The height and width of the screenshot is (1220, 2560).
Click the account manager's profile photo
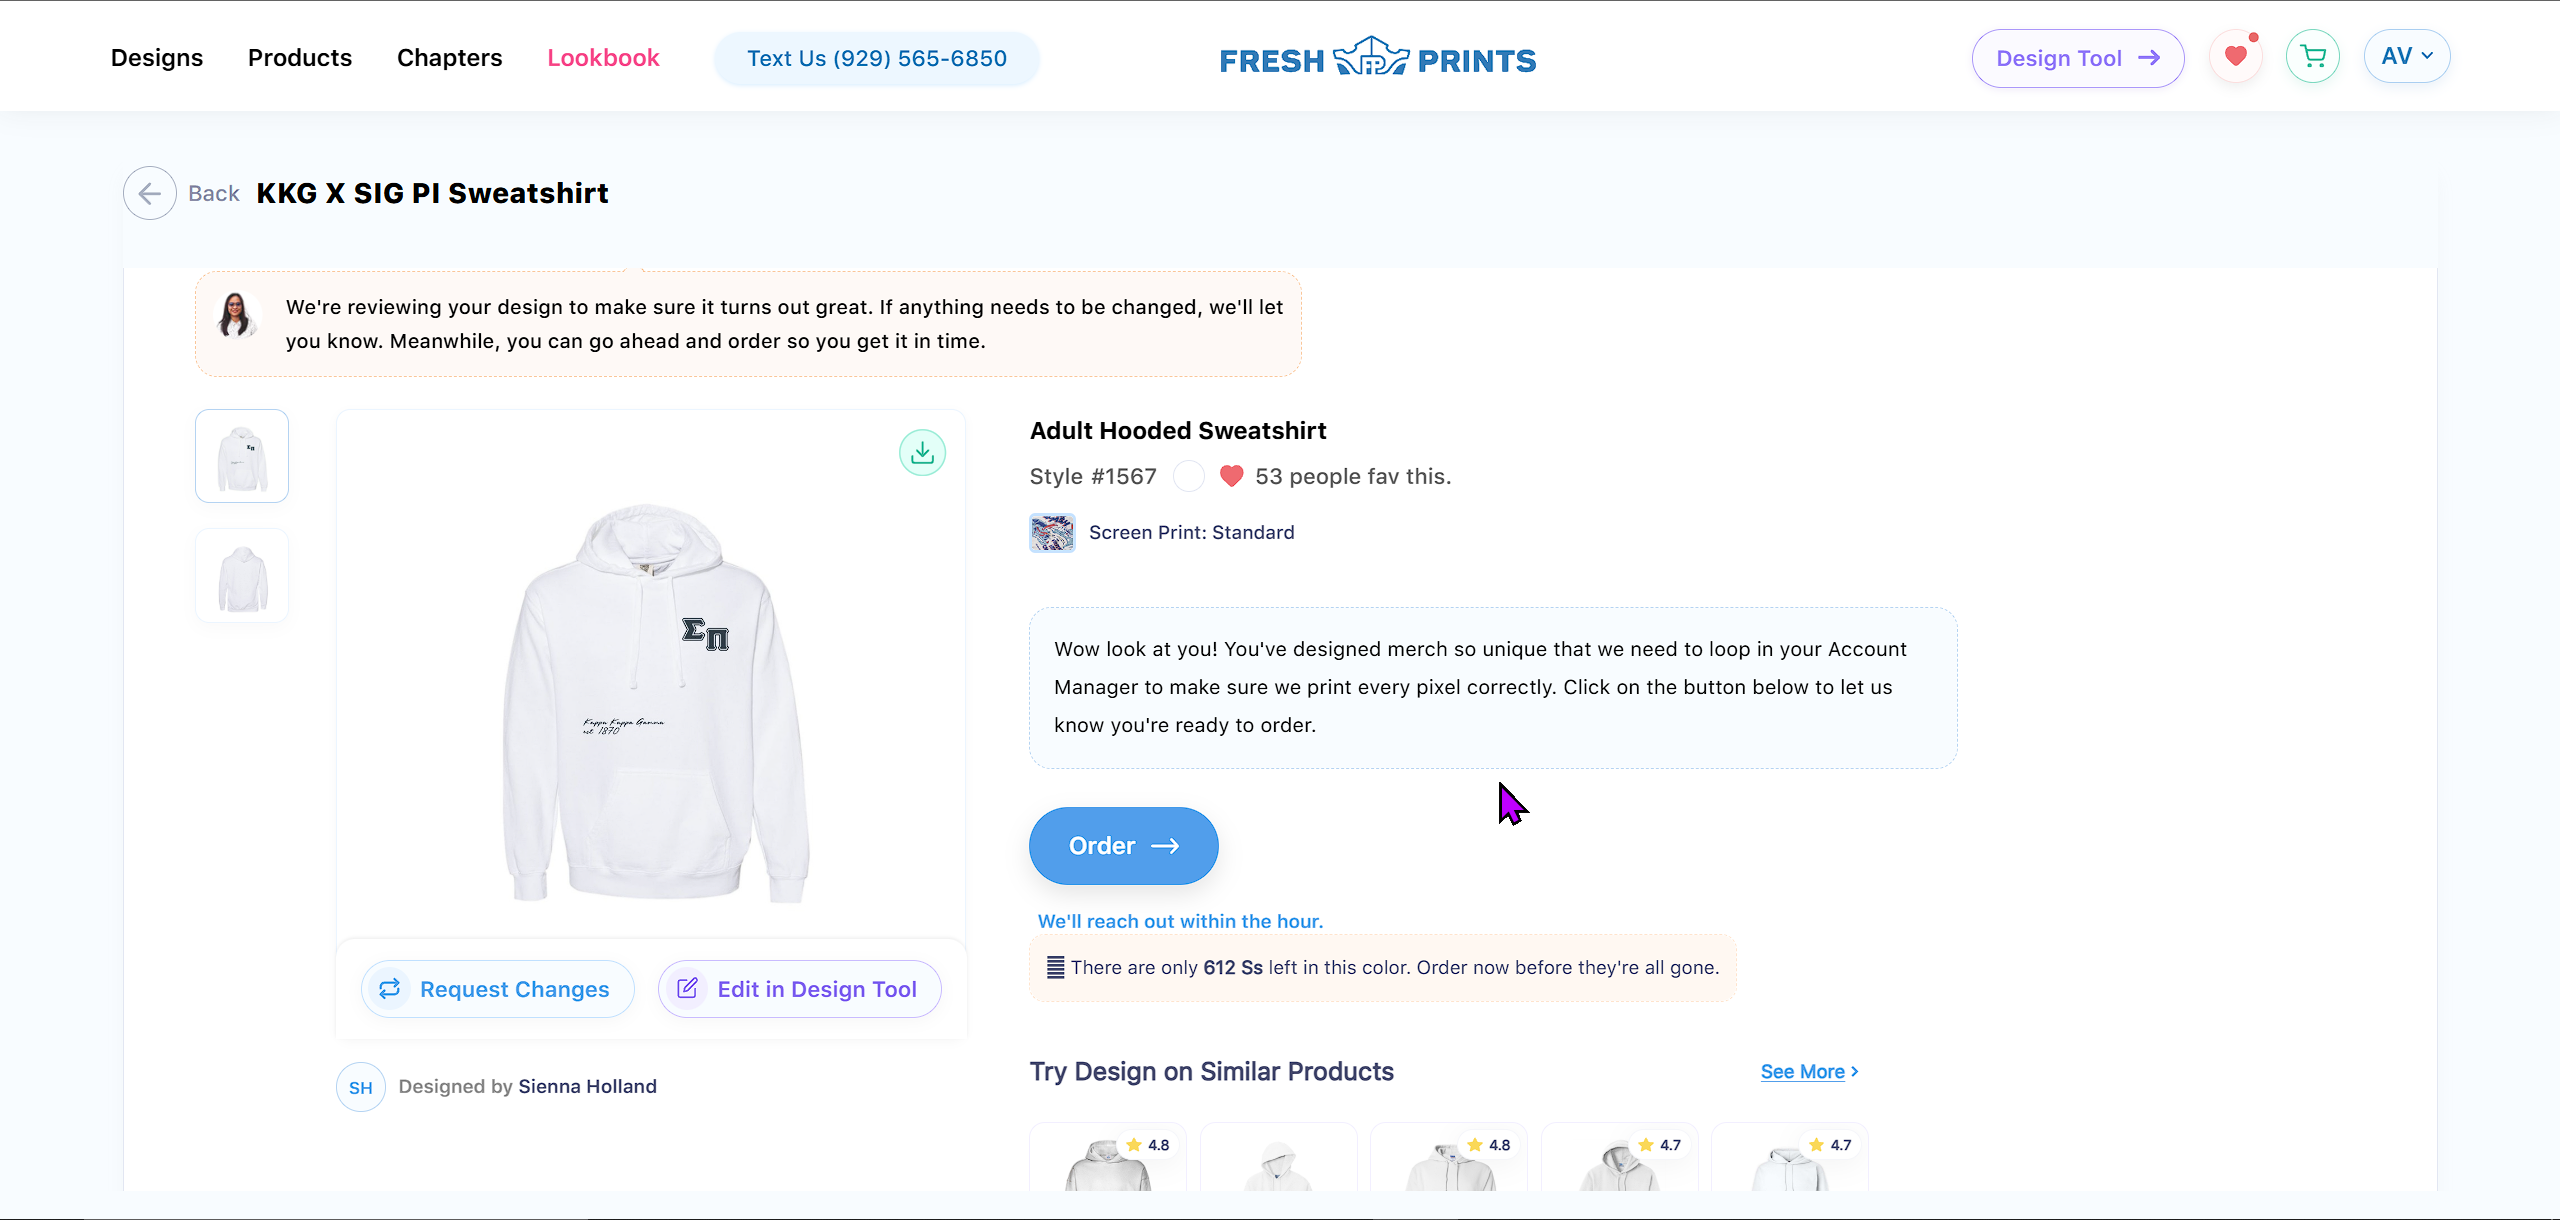(x=236, y=316)
